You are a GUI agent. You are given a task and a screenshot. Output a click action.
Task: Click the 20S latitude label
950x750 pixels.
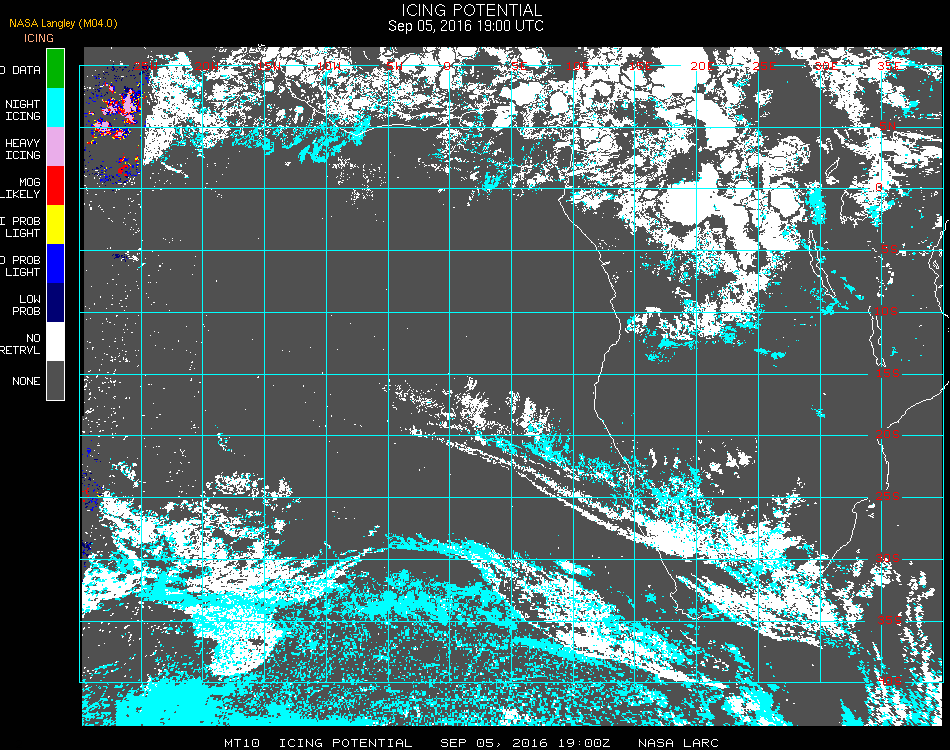coord(888,434)
